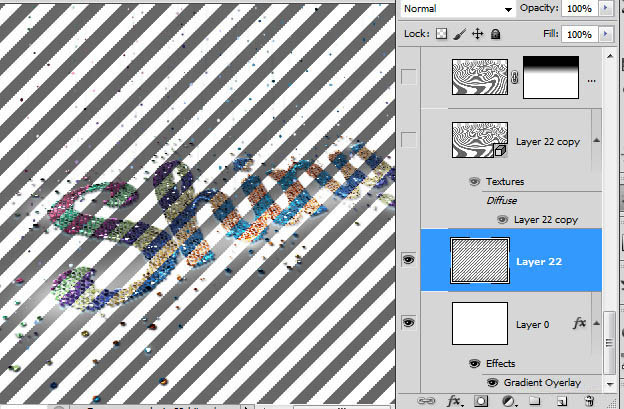This screenshot has width=624, height=409.
Task: Select the Layer 22 copy 3D thumbnail
Action: pos(480,140)
